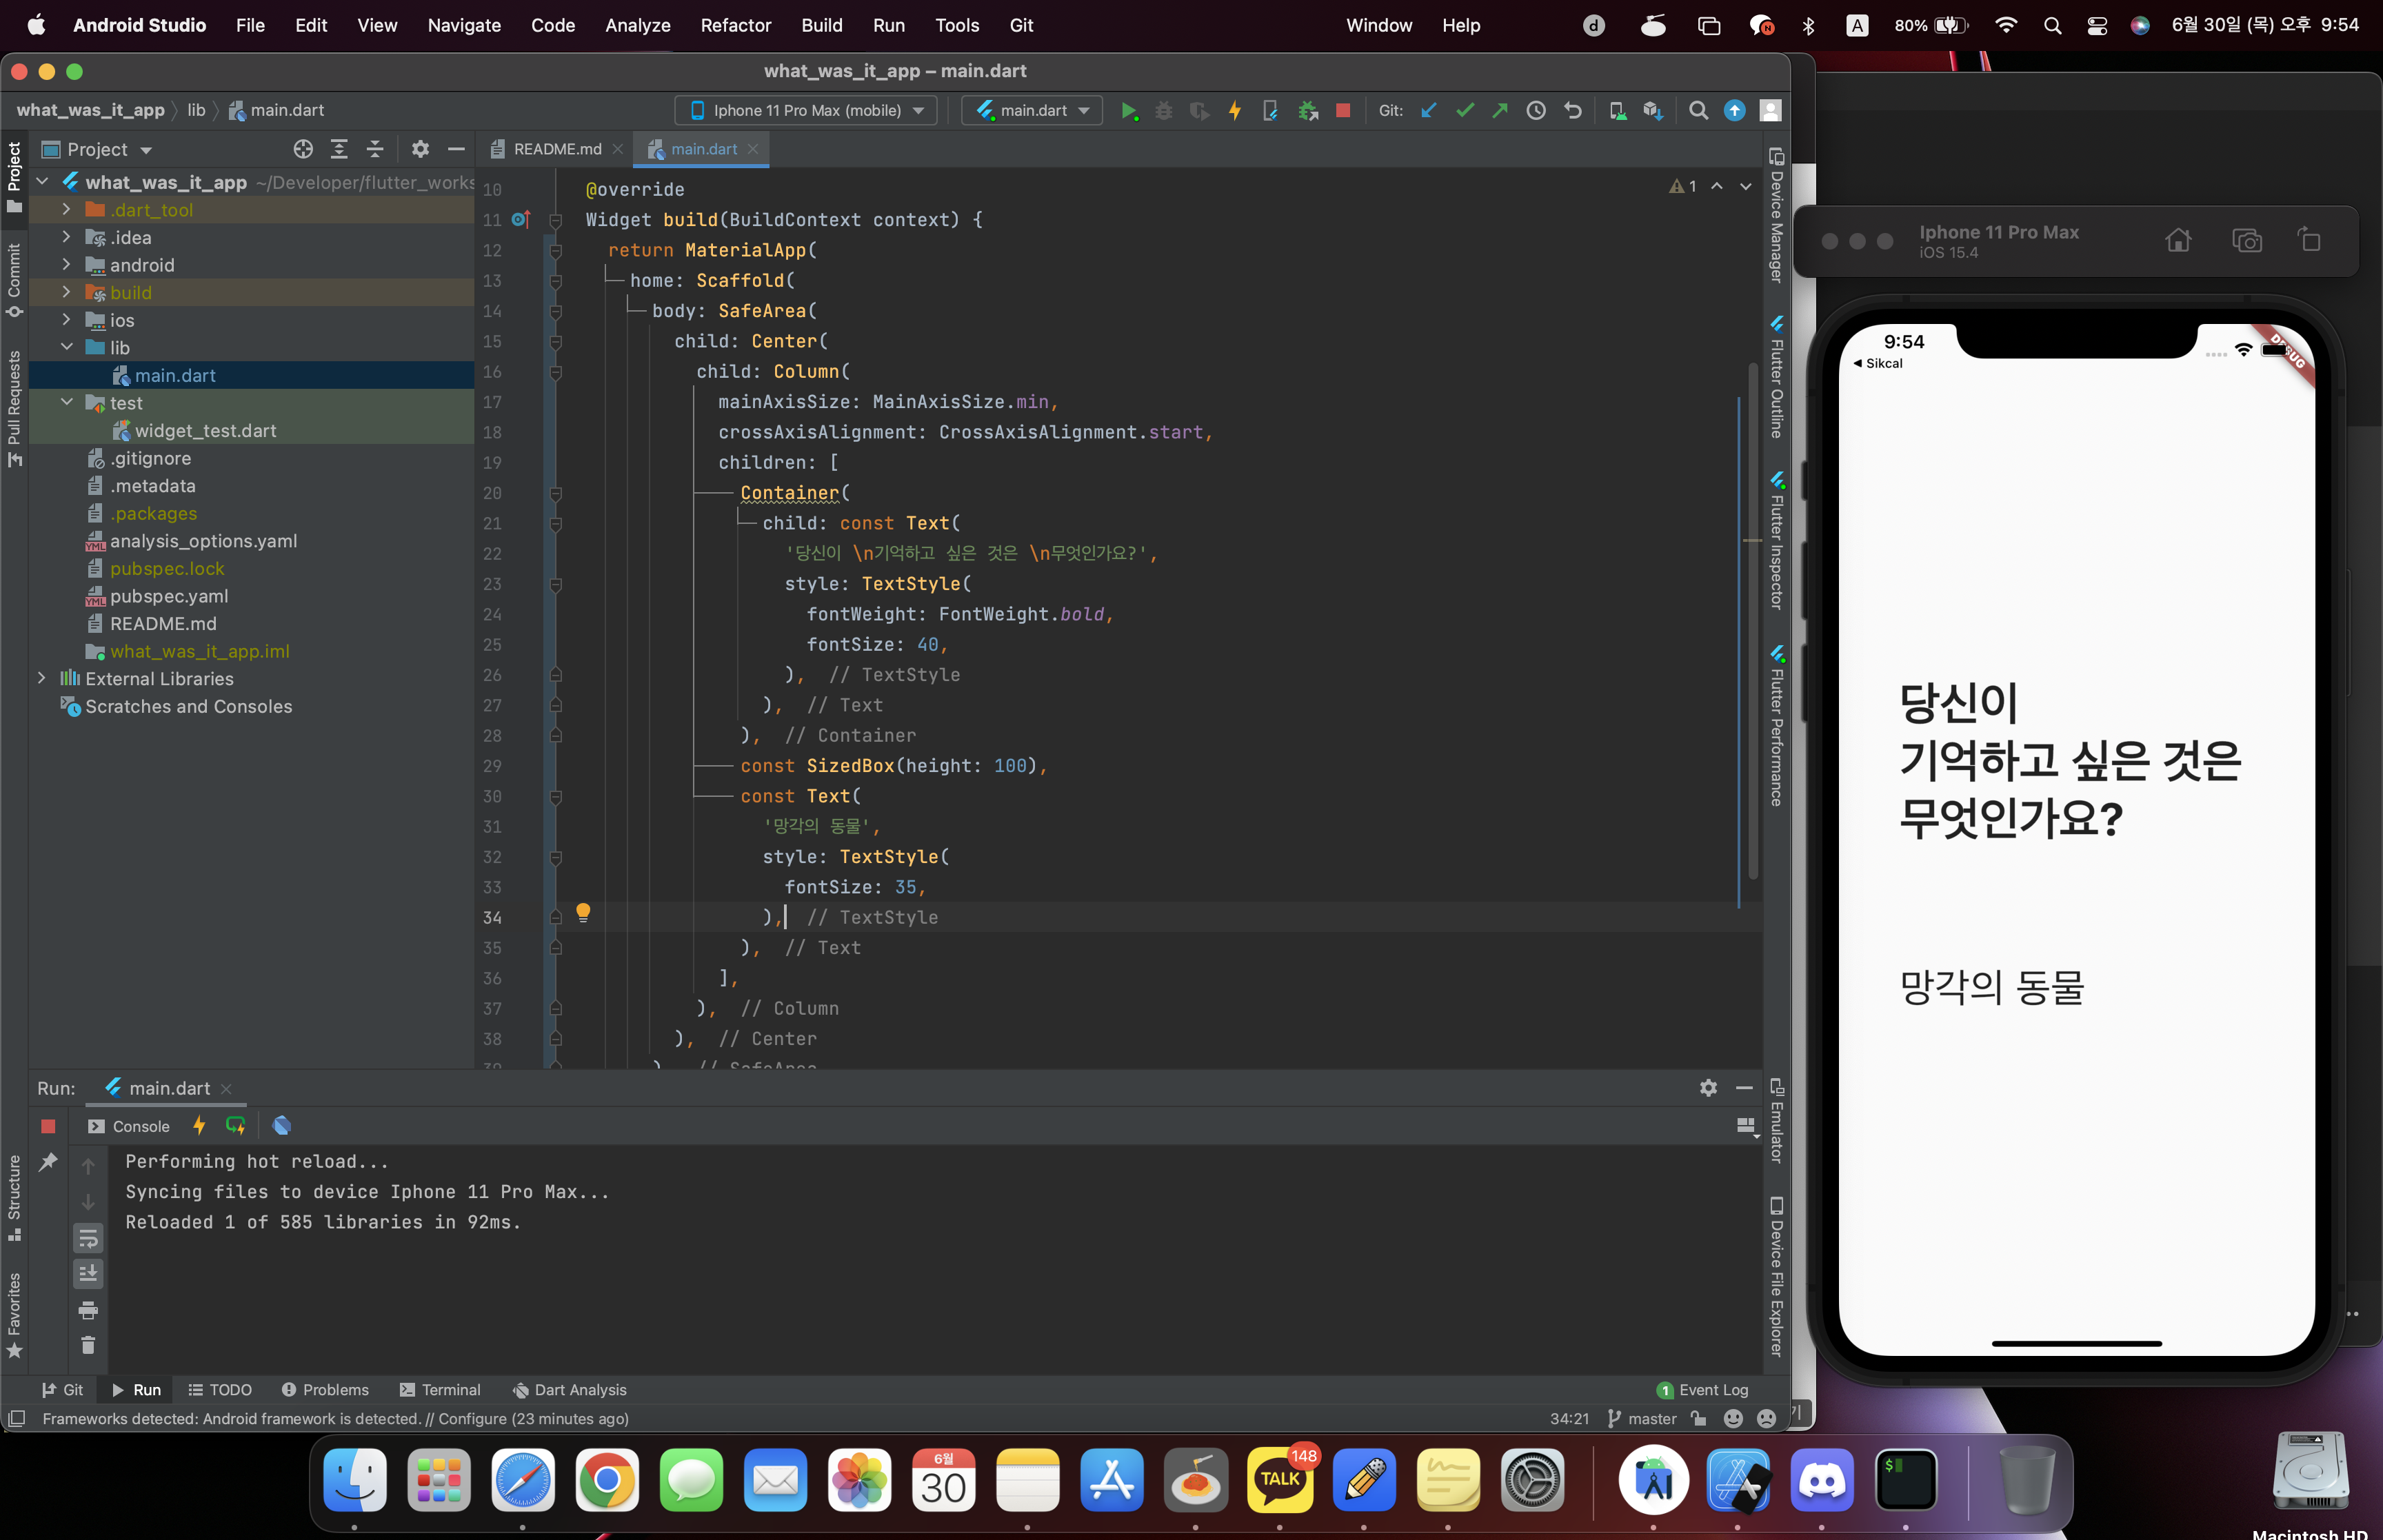Screen dimensions: 2383x1540
Task: Click the Flutter Hot Reload lightning icon
Action: click(1235, 111)
